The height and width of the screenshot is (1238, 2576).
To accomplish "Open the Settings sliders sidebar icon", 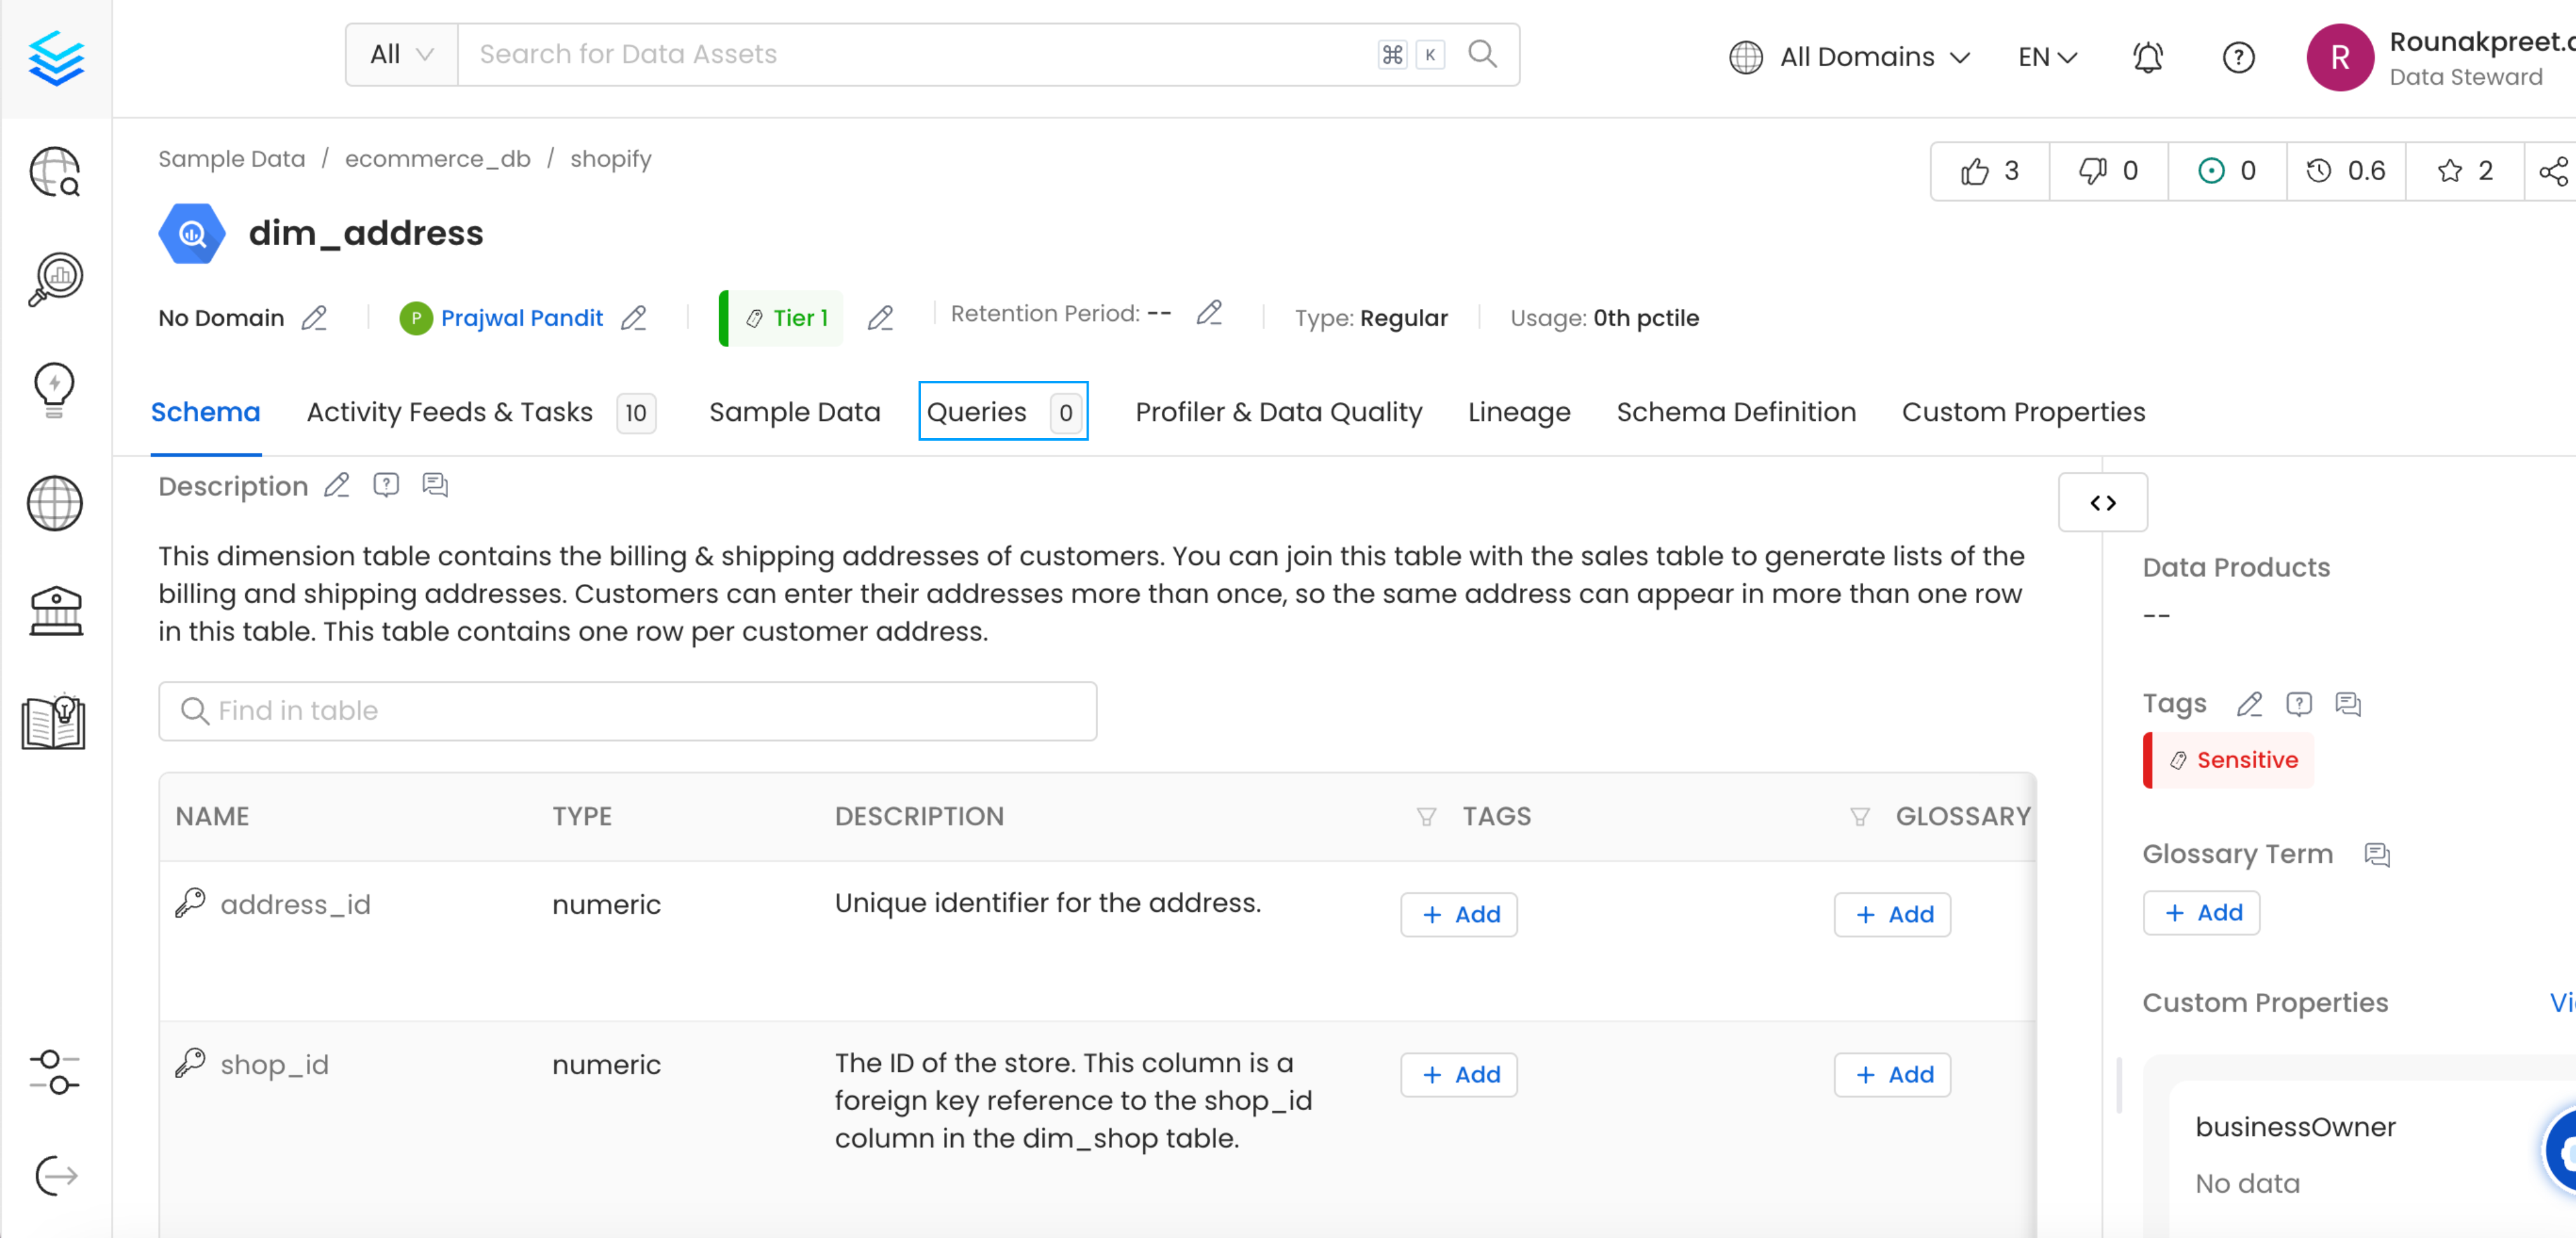I will [55, 1071].
